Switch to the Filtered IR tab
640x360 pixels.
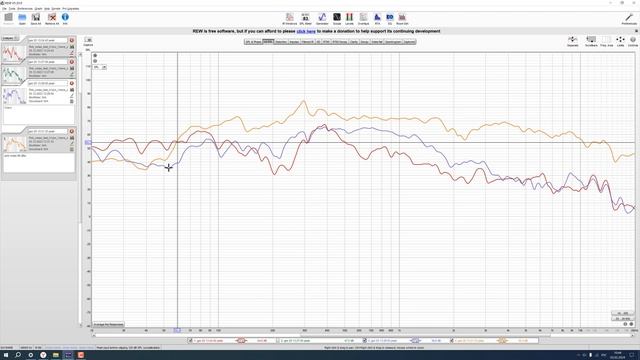(x=308, y=42)
